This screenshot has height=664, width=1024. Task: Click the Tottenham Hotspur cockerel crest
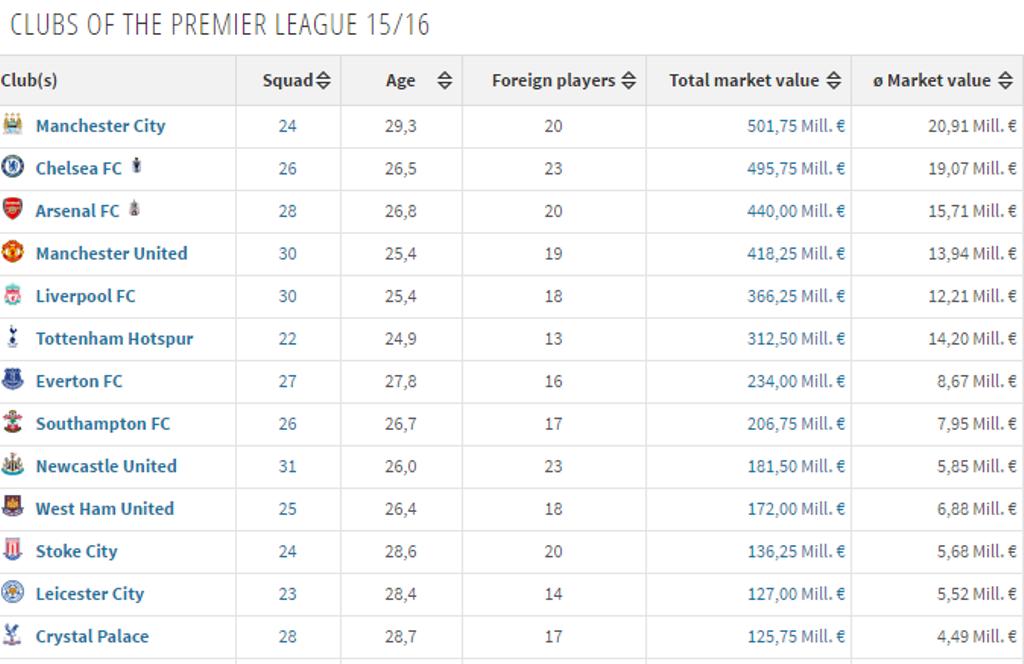[x=12, y=337]
